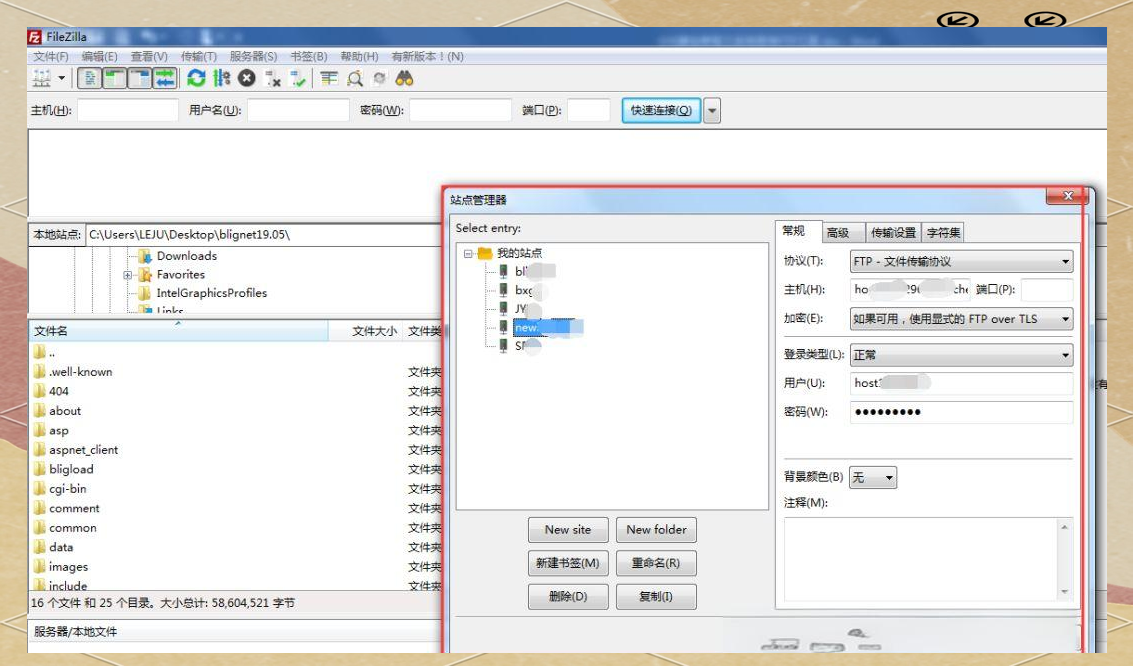Open the binoculars file search icon
Viewport: 1133px width, 666px height.
click(x=404, y=78)
